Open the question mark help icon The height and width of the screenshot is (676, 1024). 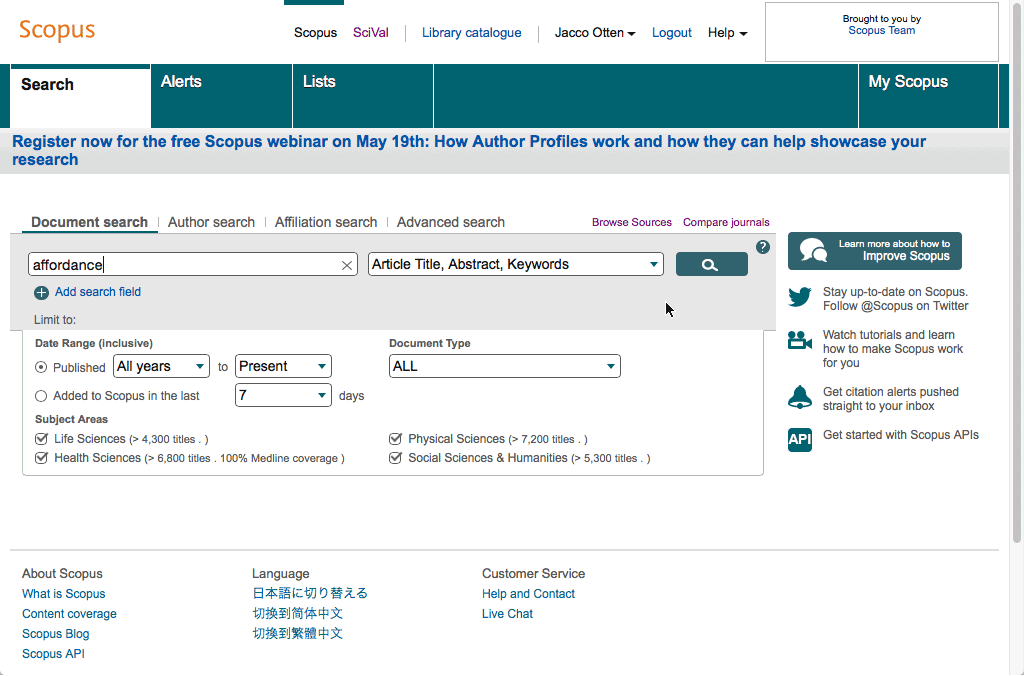click(763, 247)
